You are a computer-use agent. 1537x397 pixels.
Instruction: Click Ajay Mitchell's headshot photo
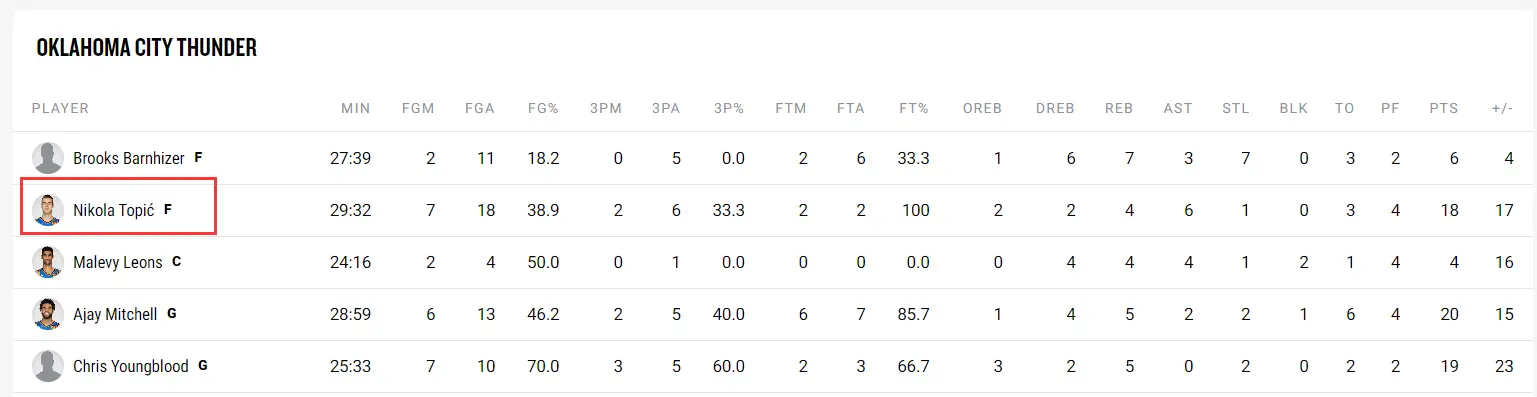48,314
